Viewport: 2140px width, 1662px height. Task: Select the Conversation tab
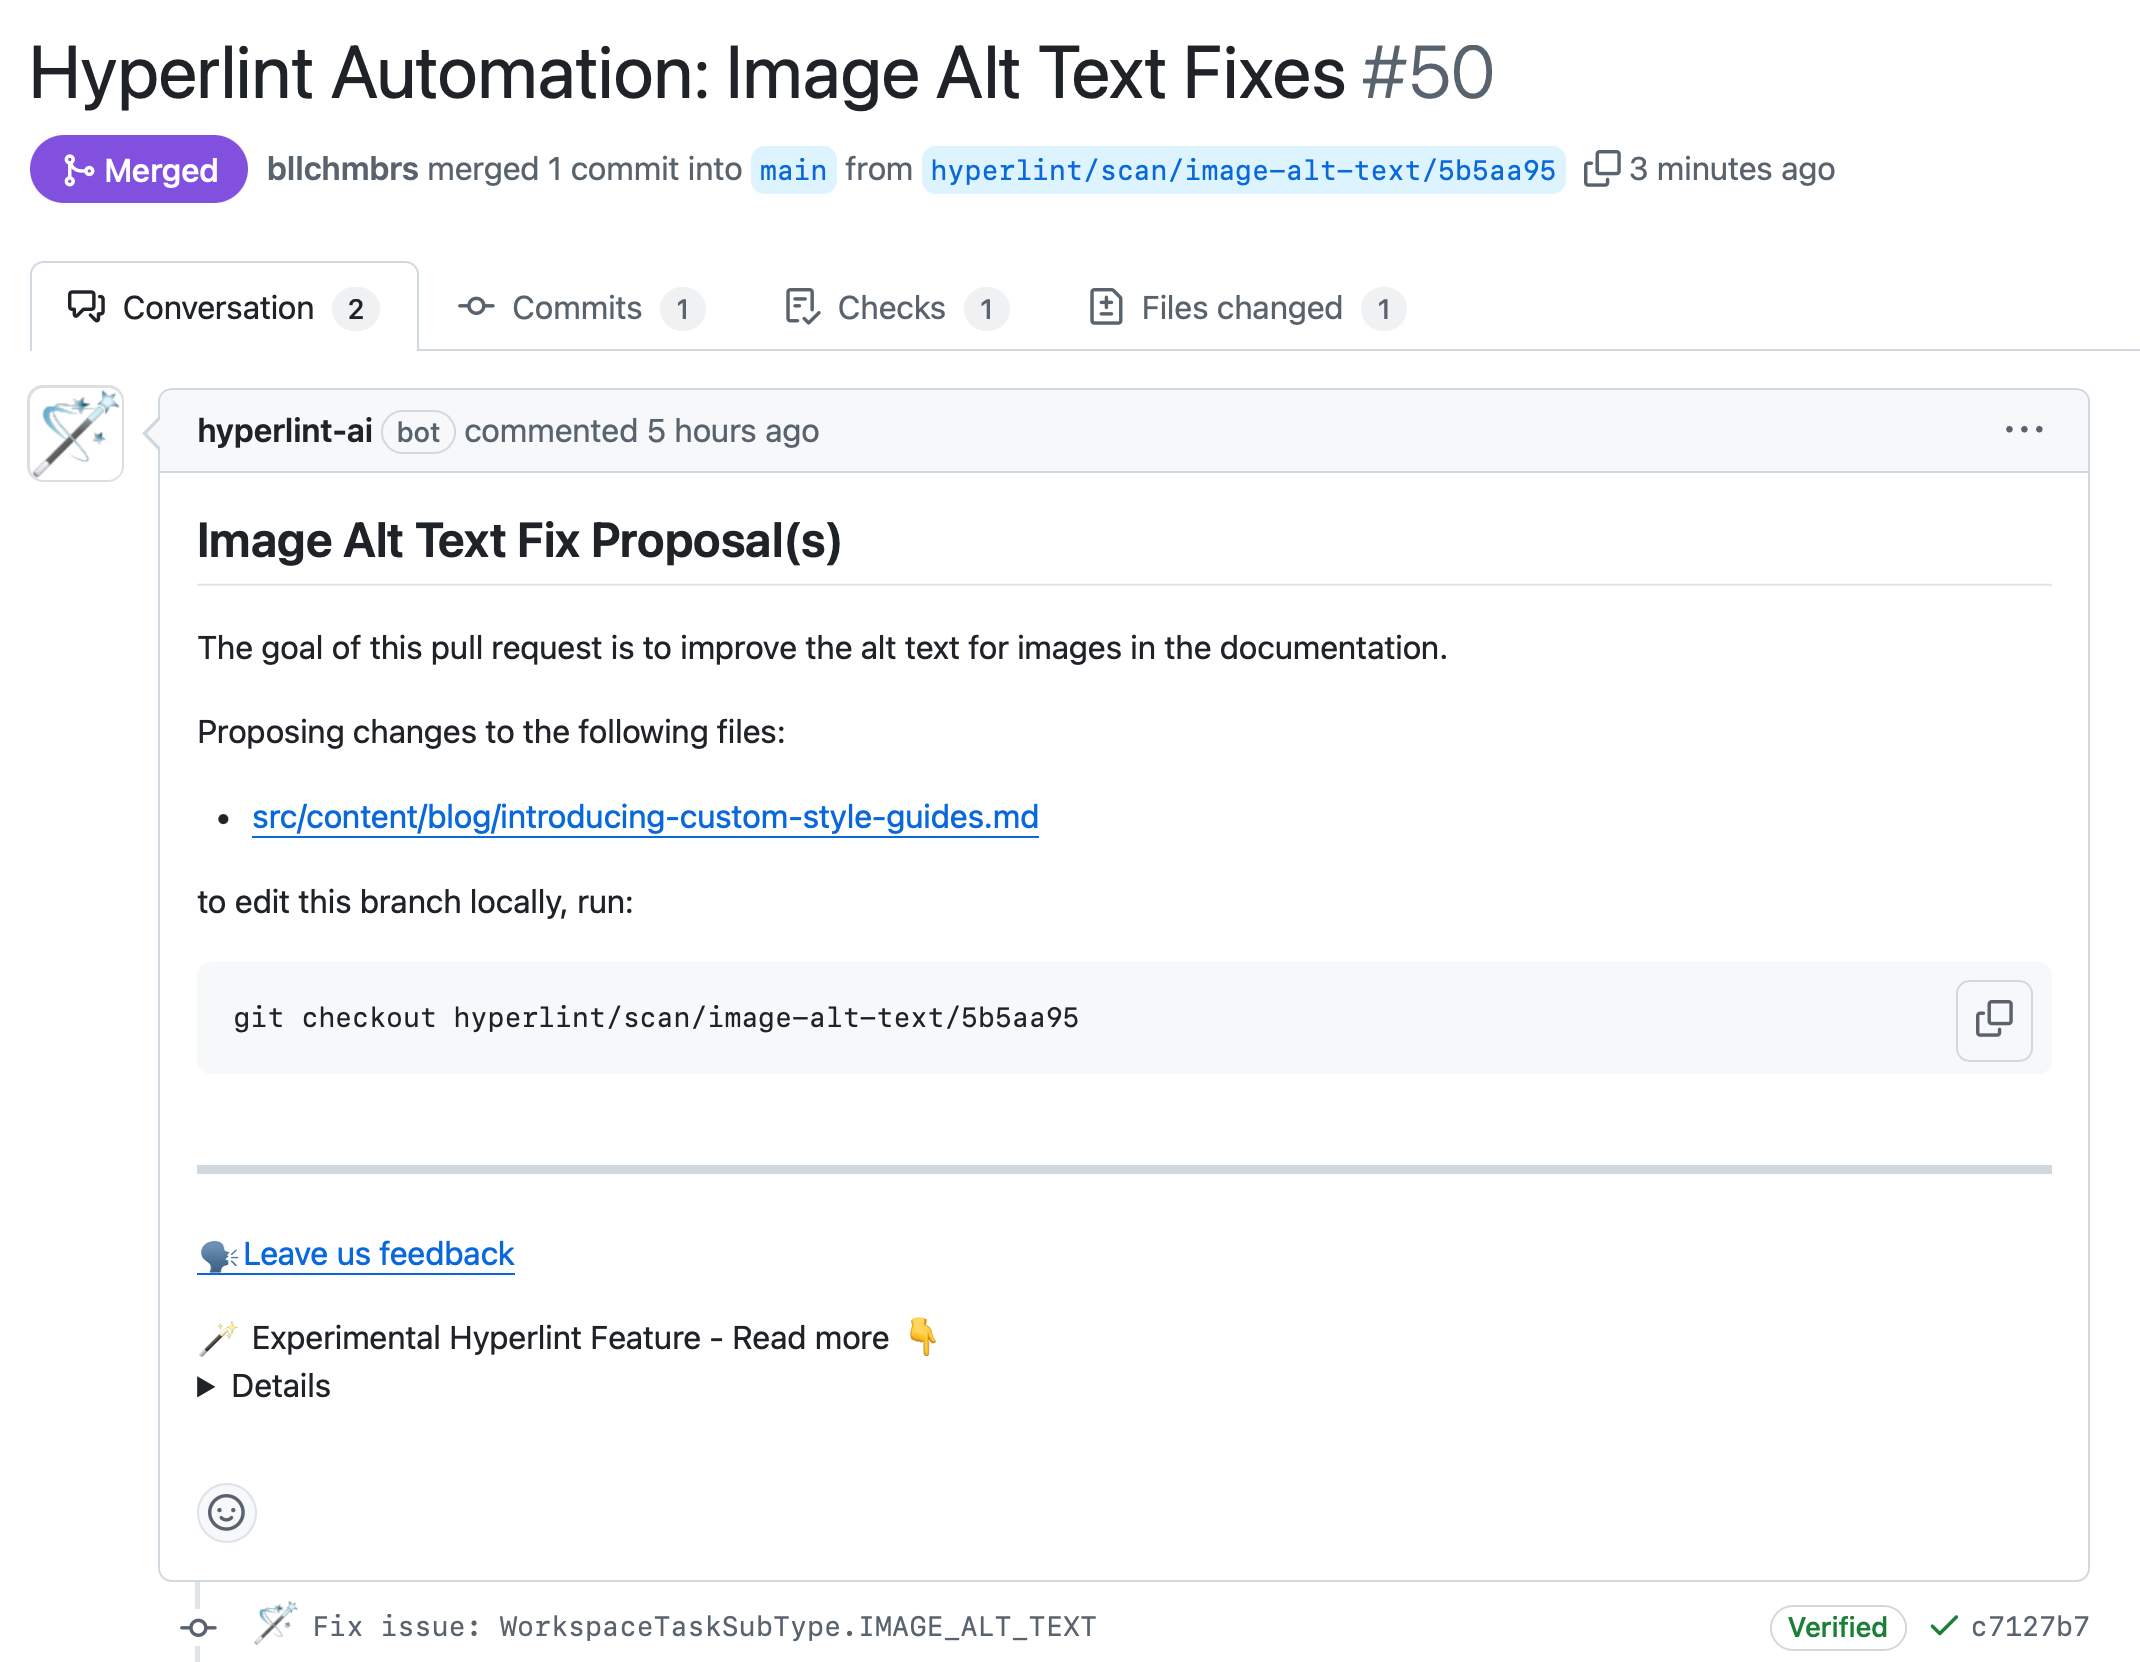coord(220,308)
